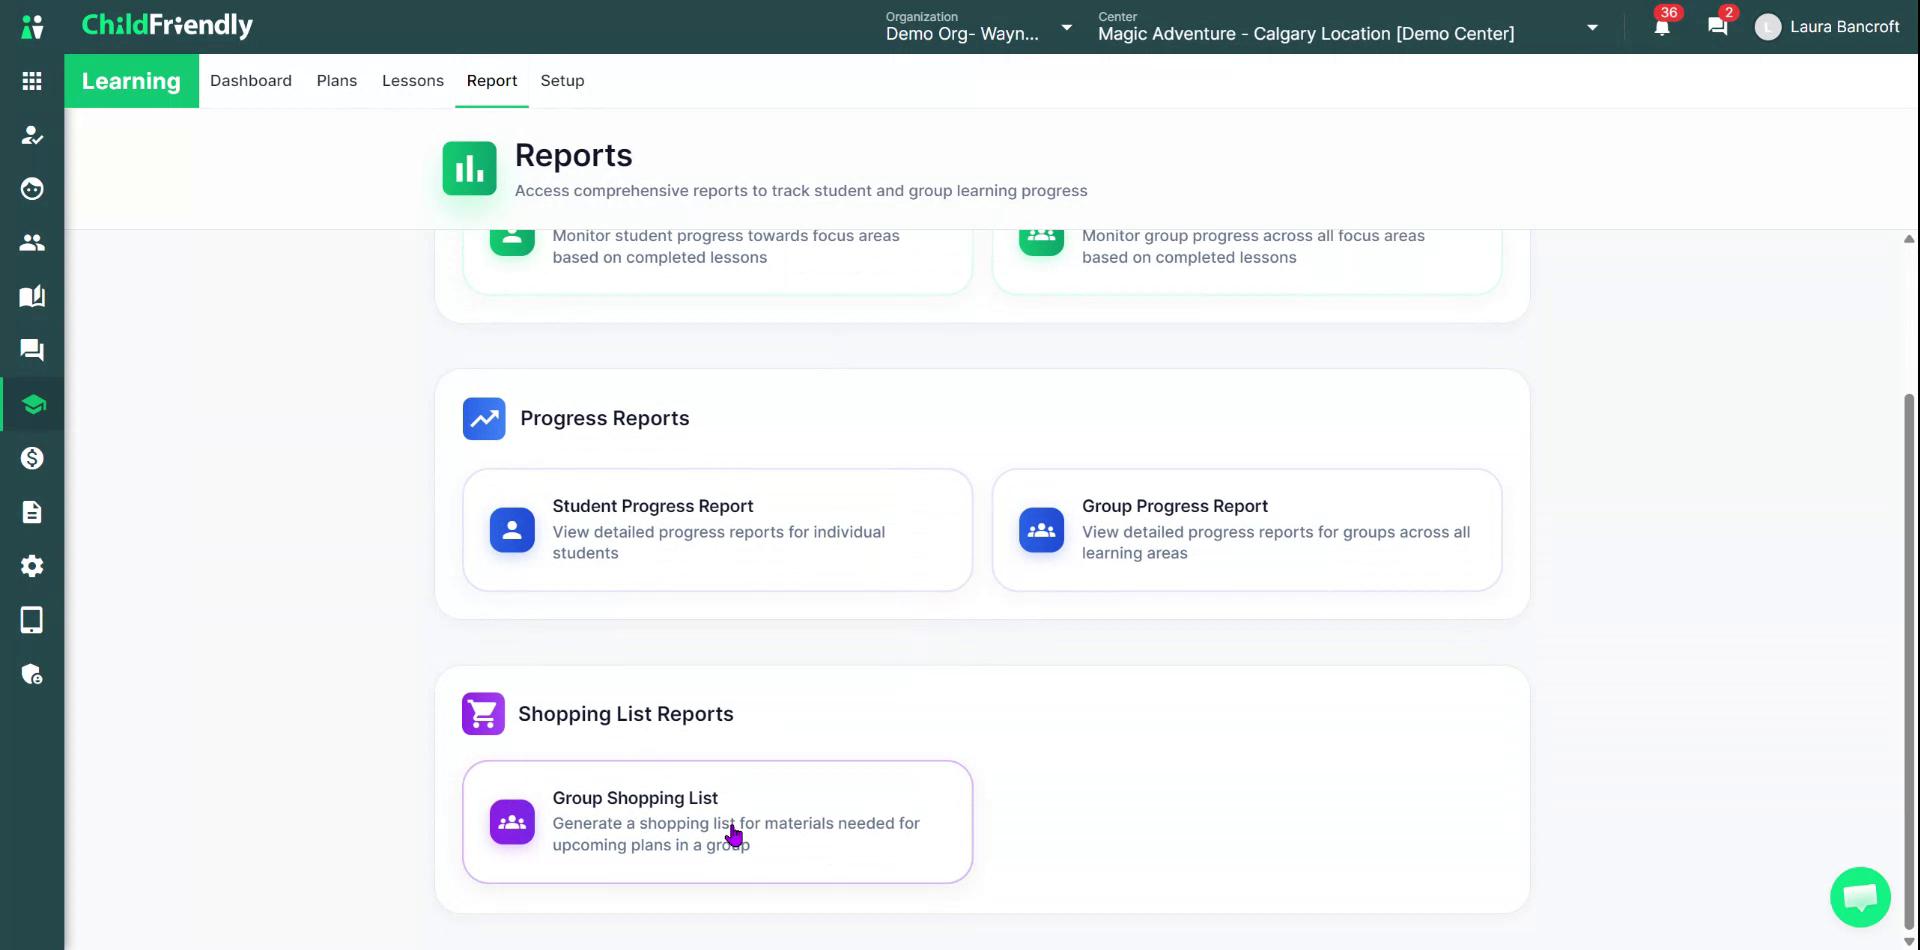This screenshot has height=950, width=1920.
Task: Switch to the Plans tab
Action: click(x=337, y=81)
